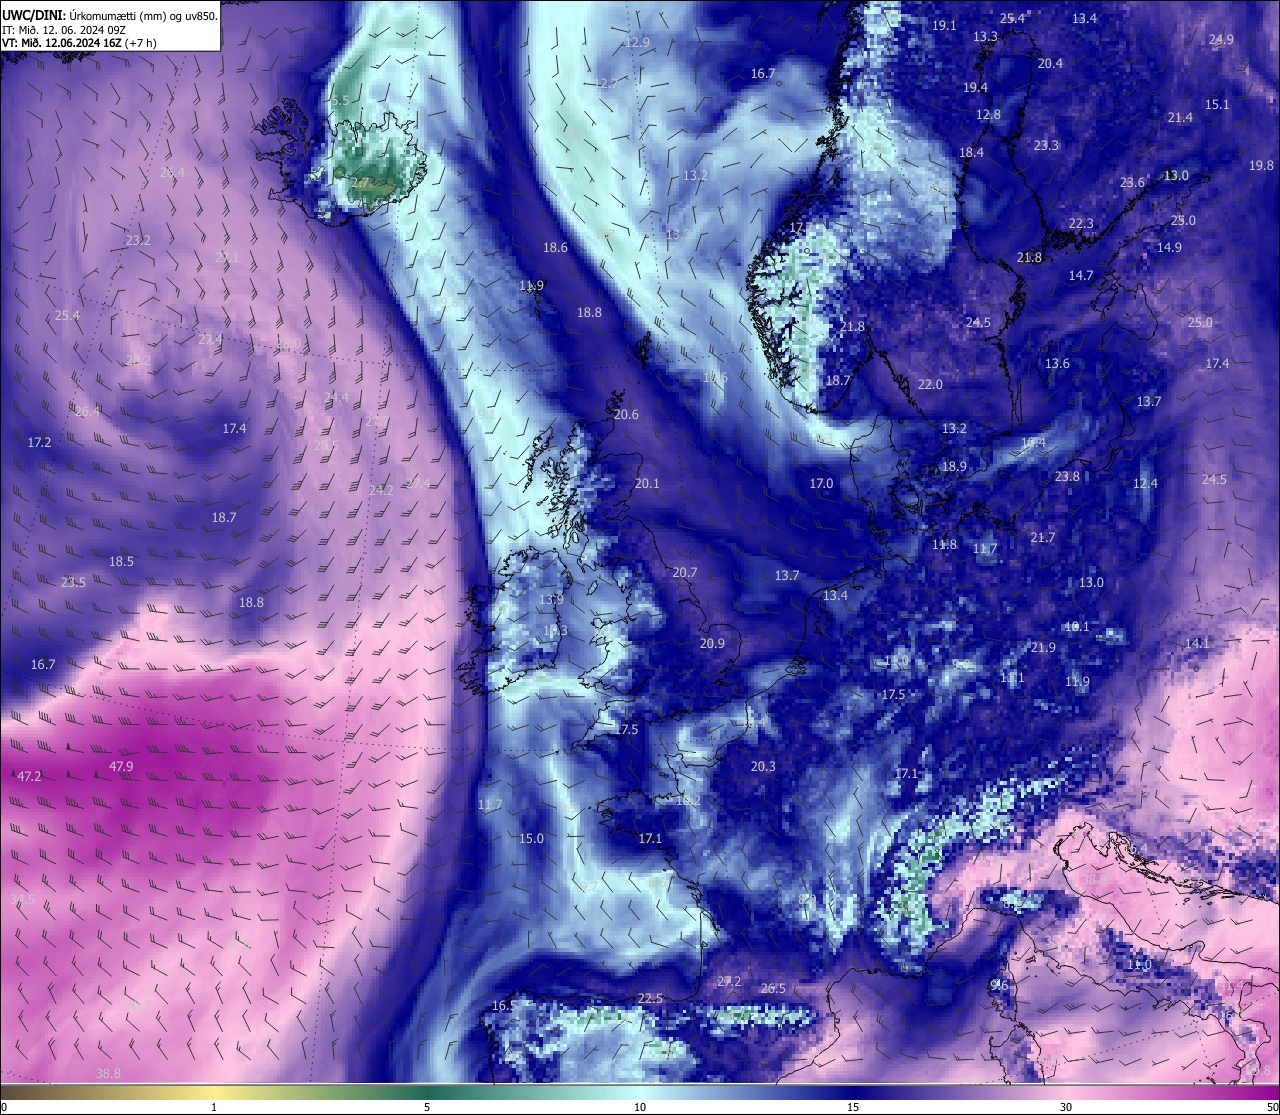Click the 21.7 value label
The height and width of the screenshot is (1115, 1280).
(x=1043, y=538)
